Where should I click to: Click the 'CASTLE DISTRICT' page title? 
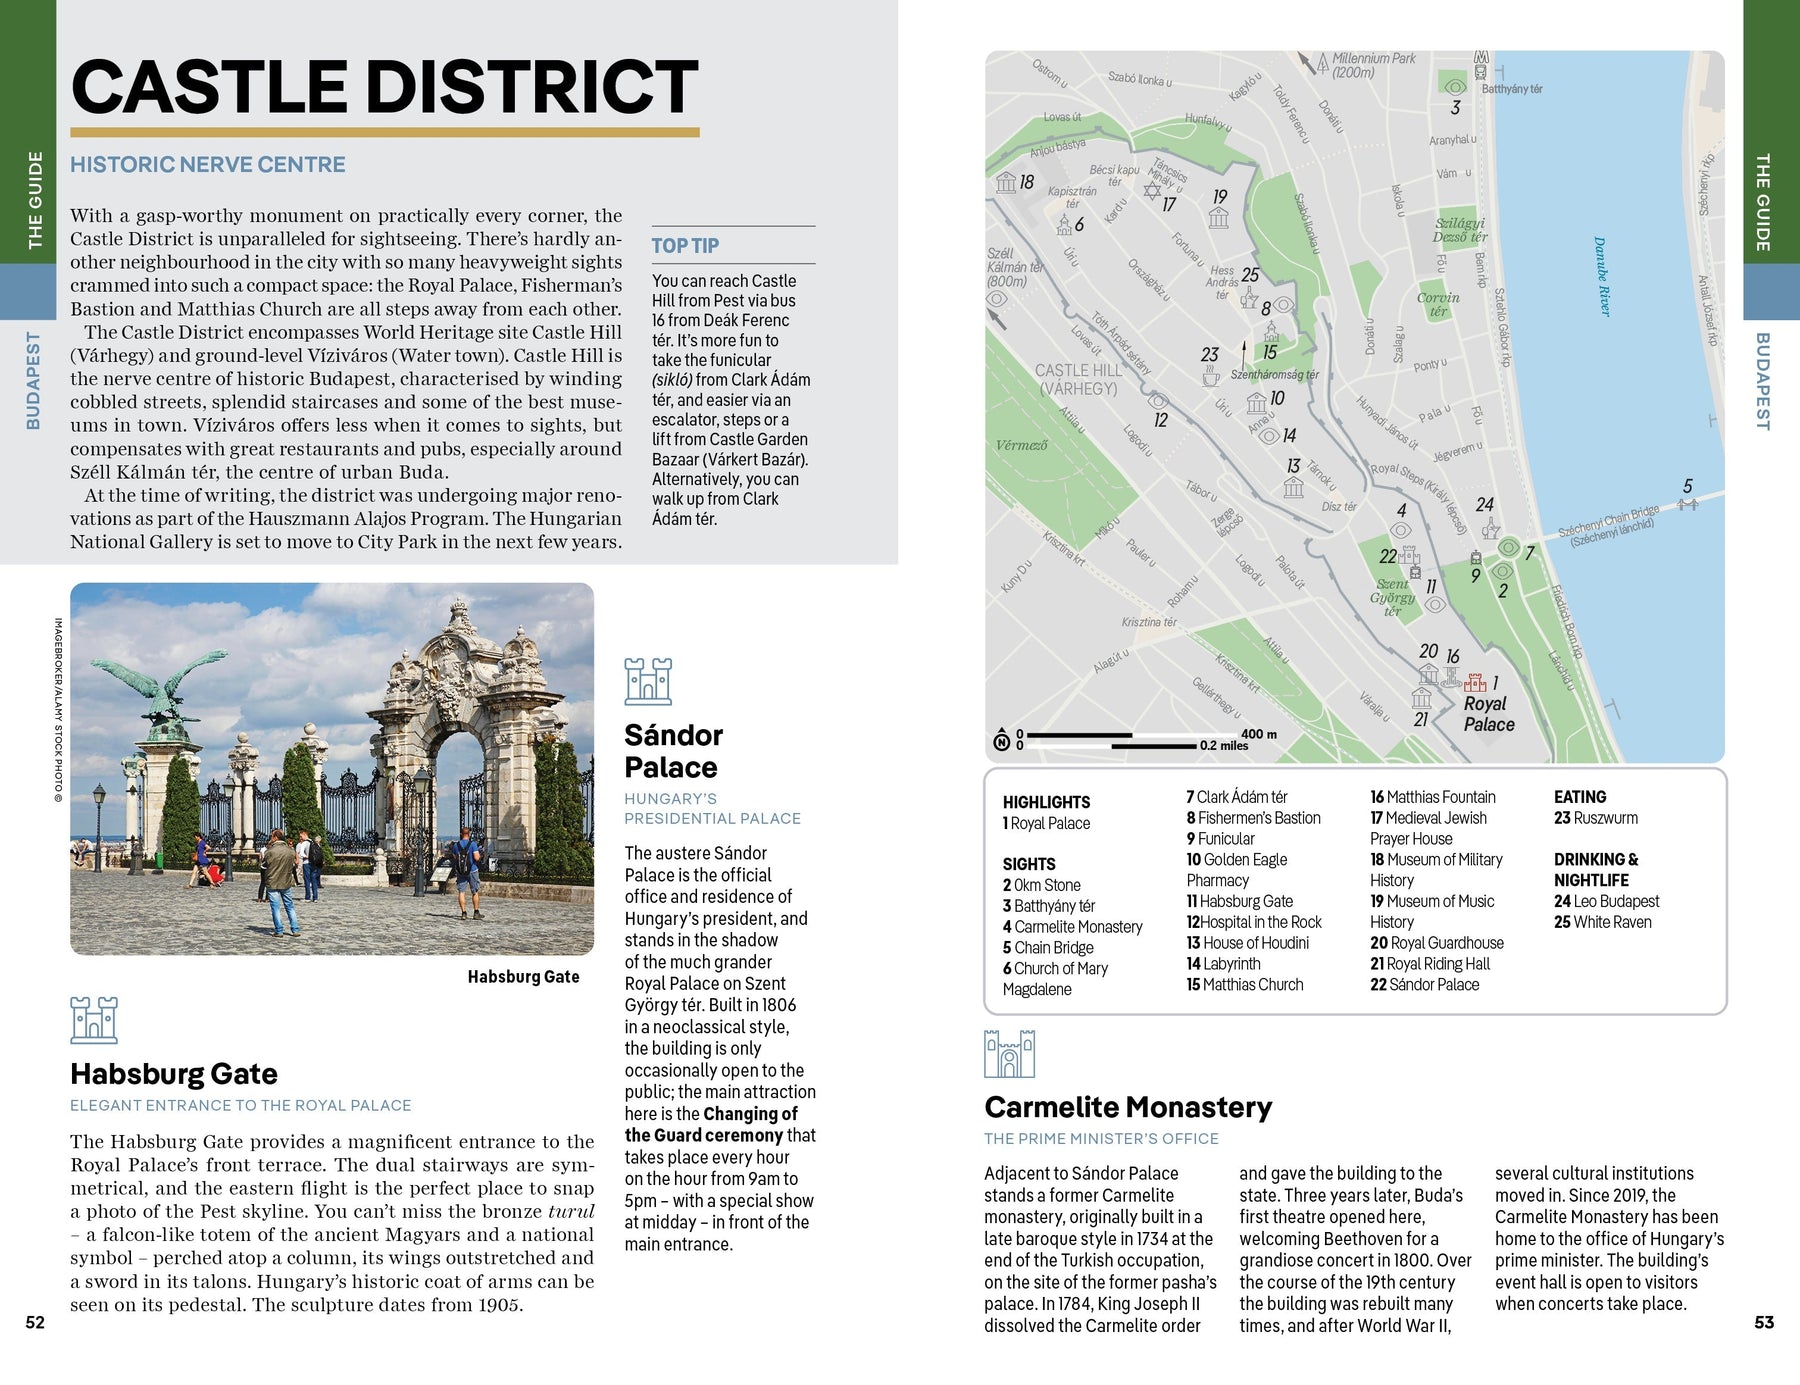[x=385, y=87]
